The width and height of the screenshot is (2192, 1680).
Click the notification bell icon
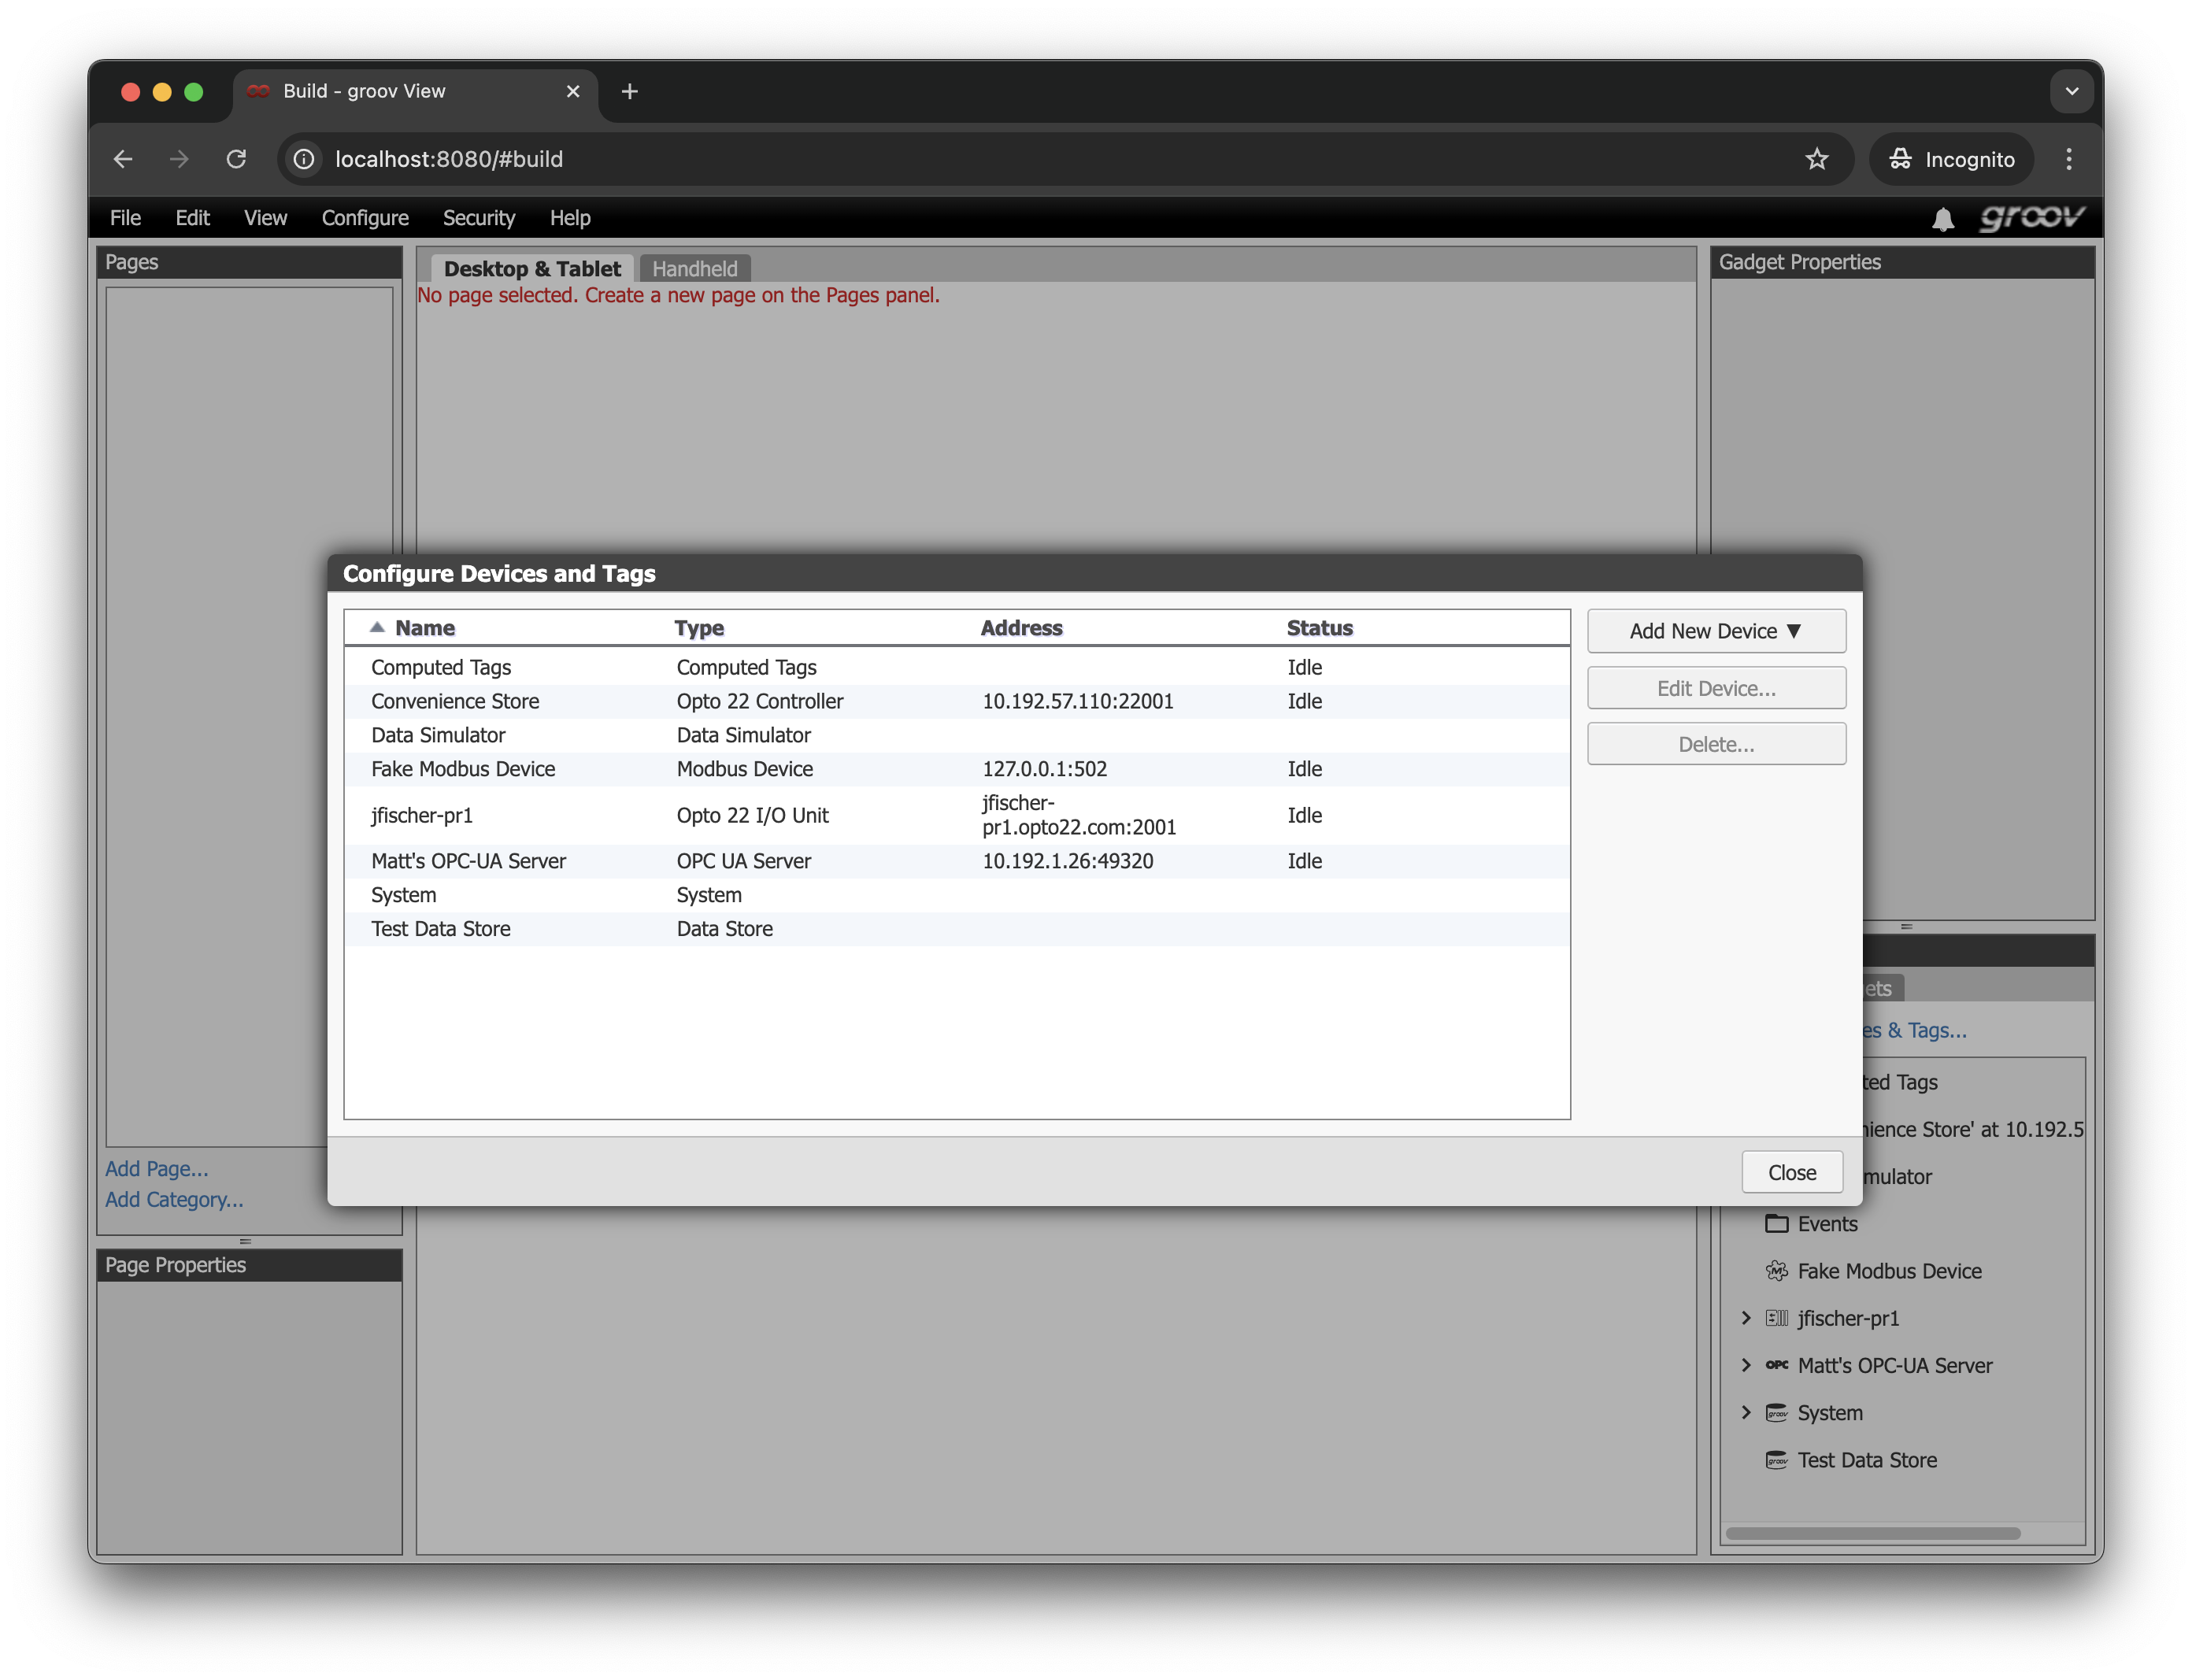pos(1942,219)
